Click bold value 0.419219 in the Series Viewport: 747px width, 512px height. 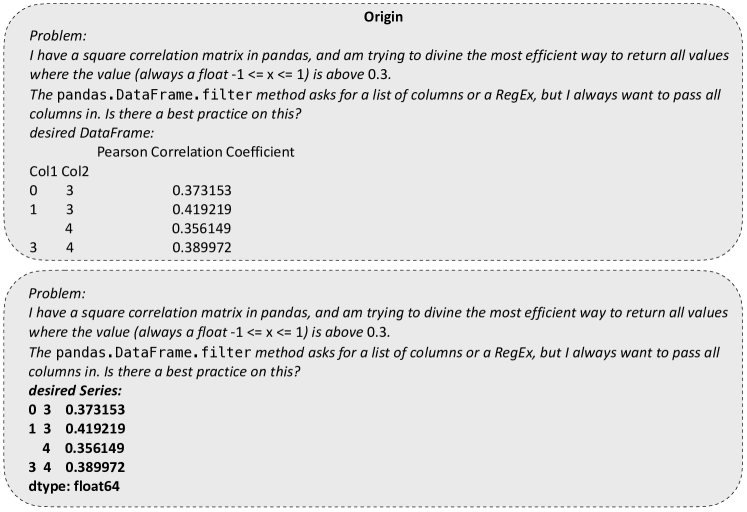pyautogui.click(x=95, y=429)
